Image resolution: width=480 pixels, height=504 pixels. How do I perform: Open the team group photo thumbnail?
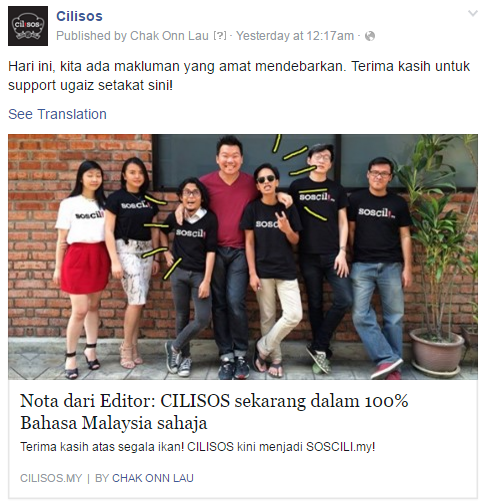click(x=243, y=257)
